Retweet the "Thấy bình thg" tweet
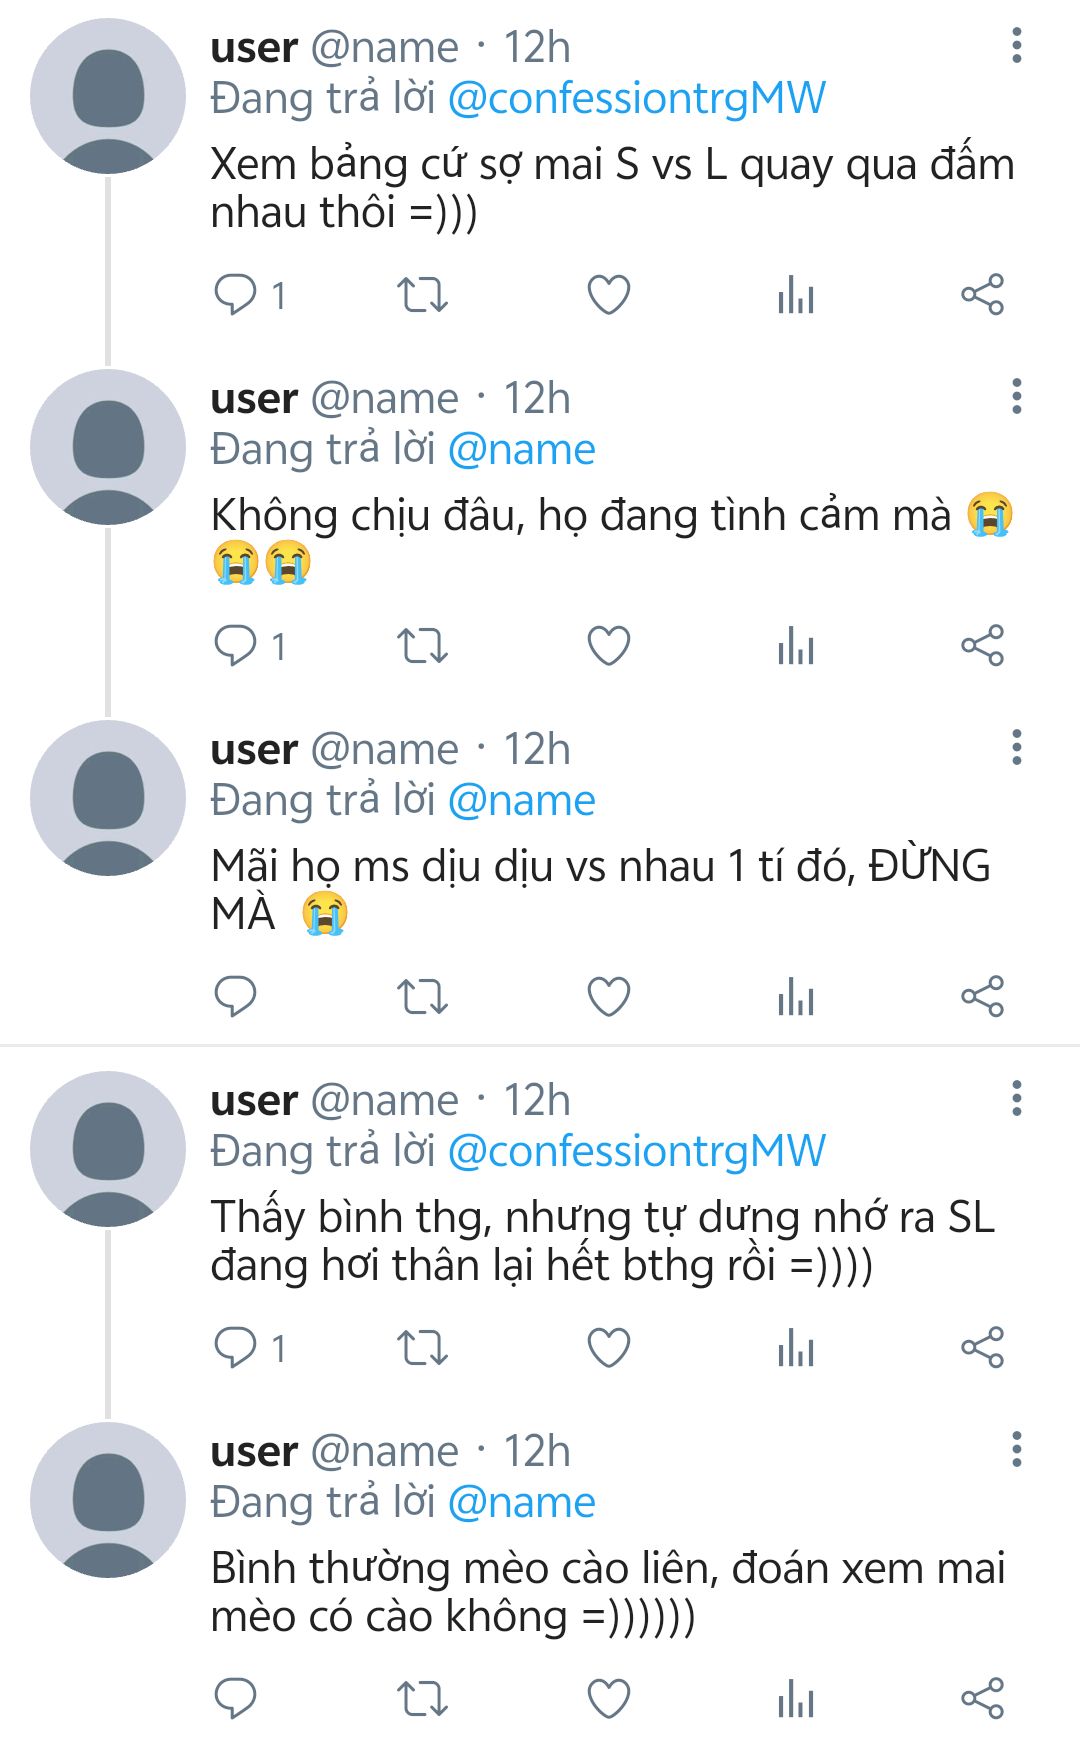 point(422,1348)
